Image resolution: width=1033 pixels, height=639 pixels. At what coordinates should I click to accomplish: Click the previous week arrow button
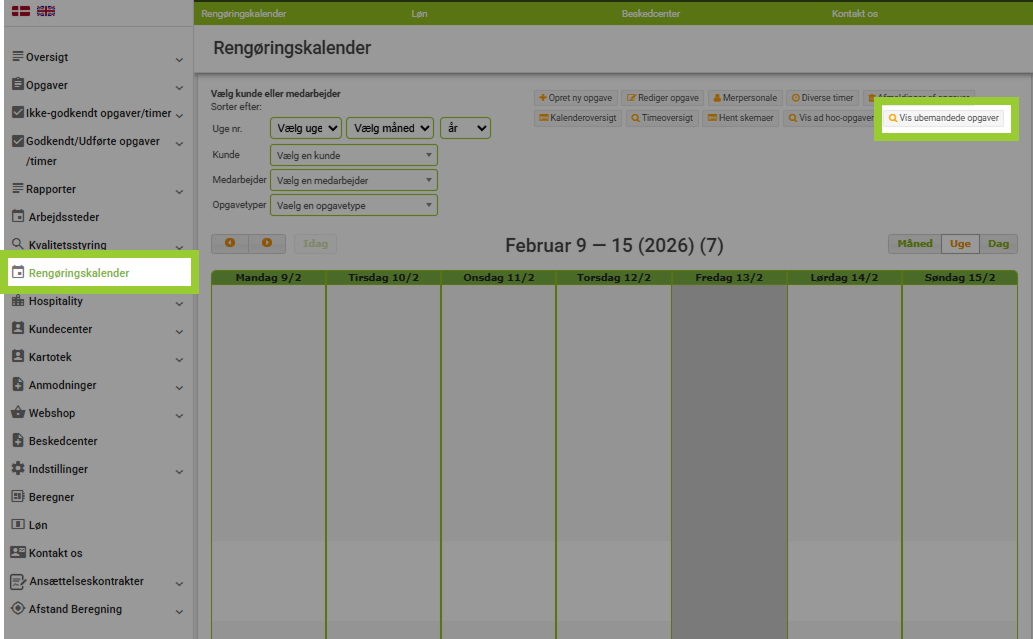[230, 243]
